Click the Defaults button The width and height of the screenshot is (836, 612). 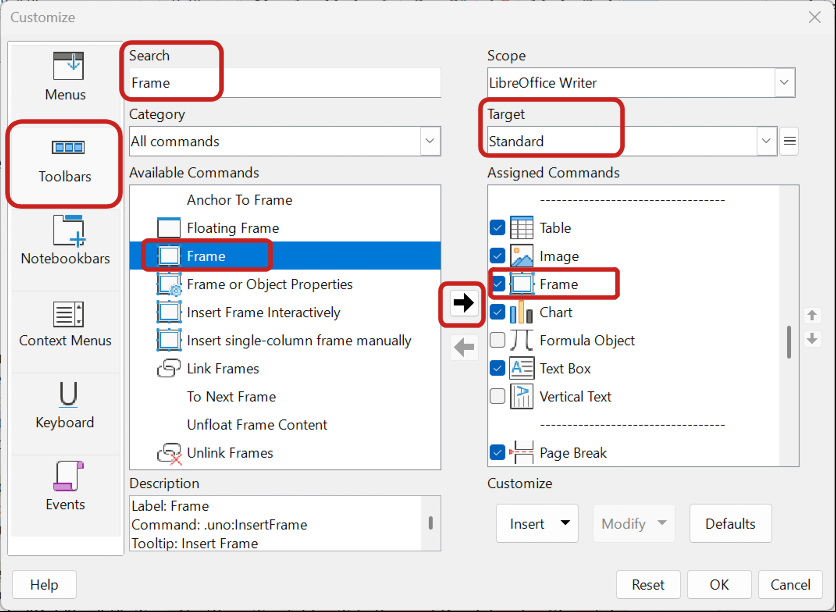tap(730, 524)
